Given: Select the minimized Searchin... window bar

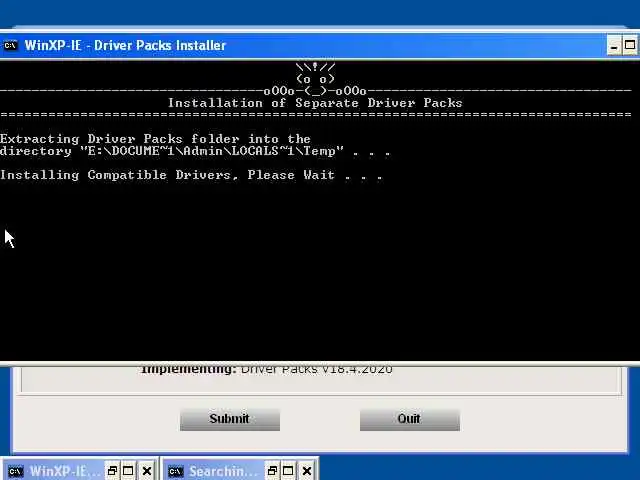Looking at the screenshot, I should point(240,471).
